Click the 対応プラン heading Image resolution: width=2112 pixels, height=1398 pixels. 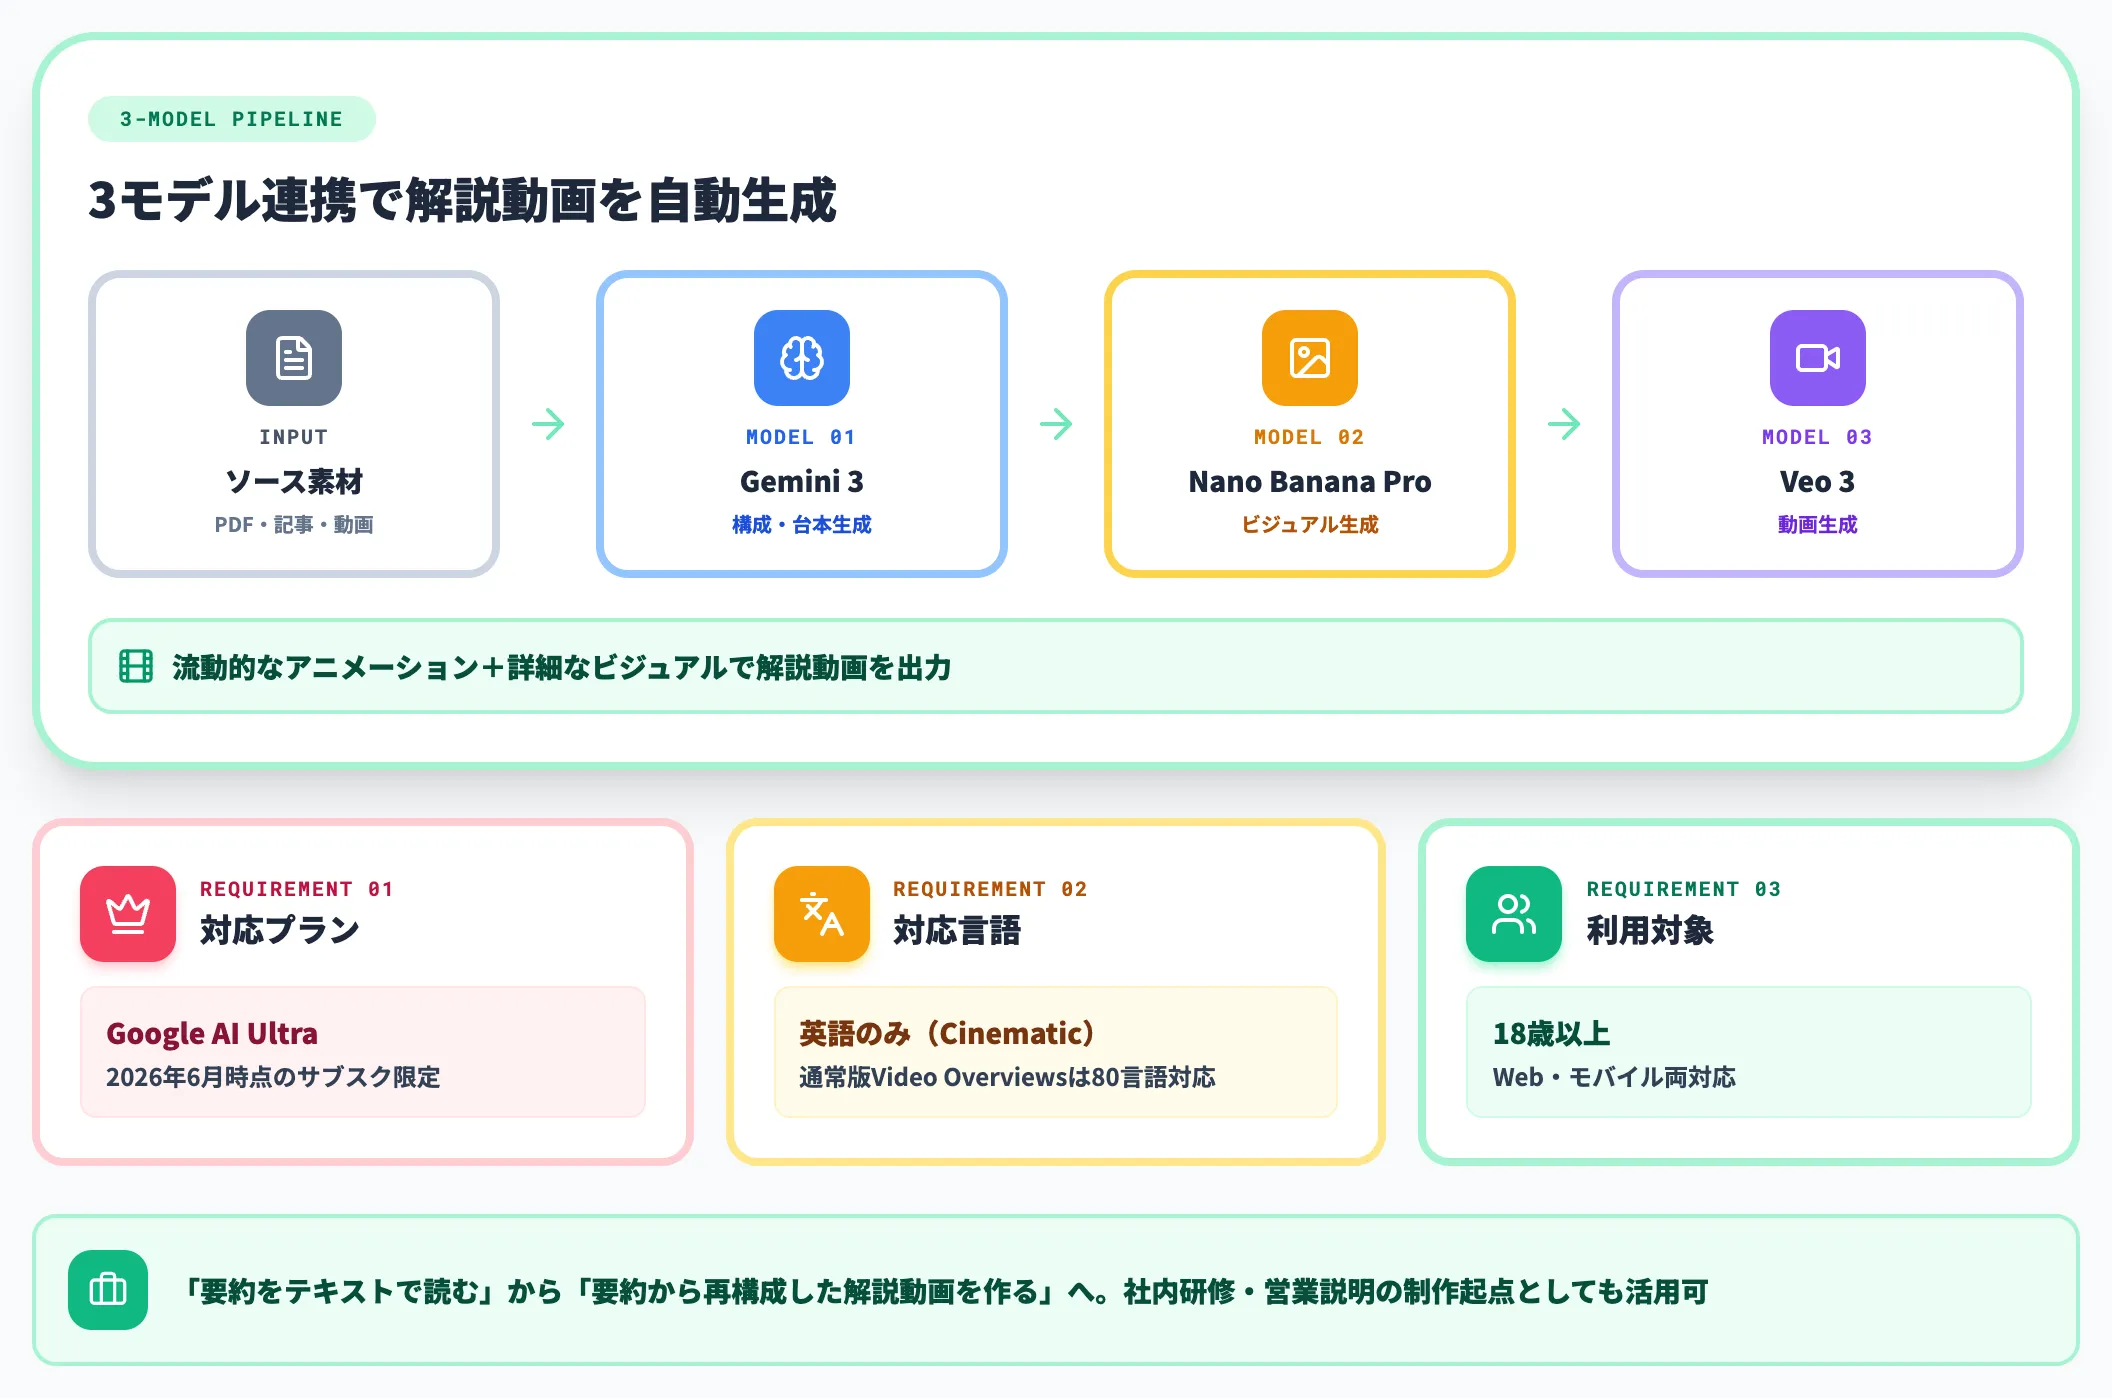279,930
